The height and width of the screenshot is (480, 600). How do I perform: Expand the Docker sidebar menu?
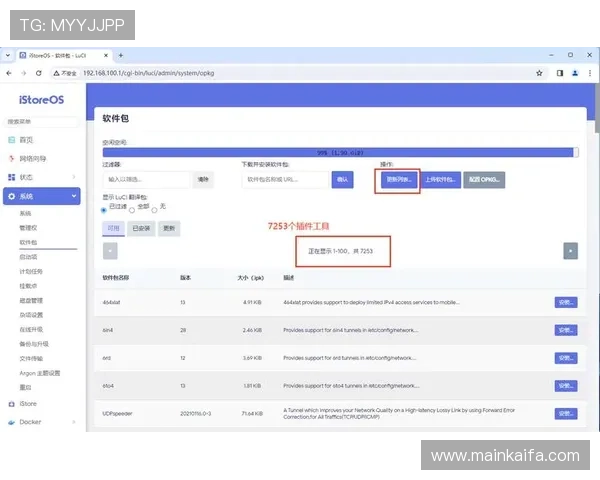click(x=41, y=422)
